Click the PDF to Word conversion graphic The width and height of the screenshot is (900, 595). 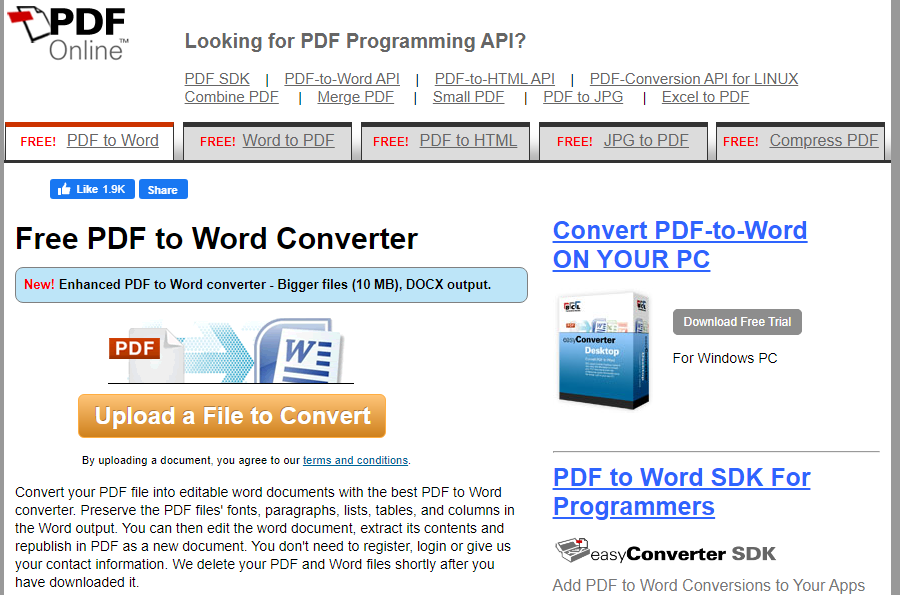231,350
